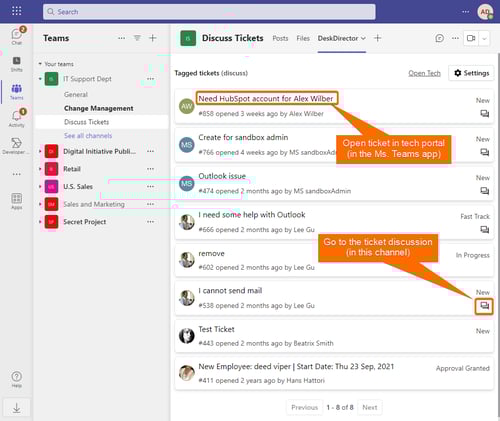Expand the meeting options dropdown arrow
Image resolution: width=500 pixels, height=421 pixels.
click(x=484, y=38)
